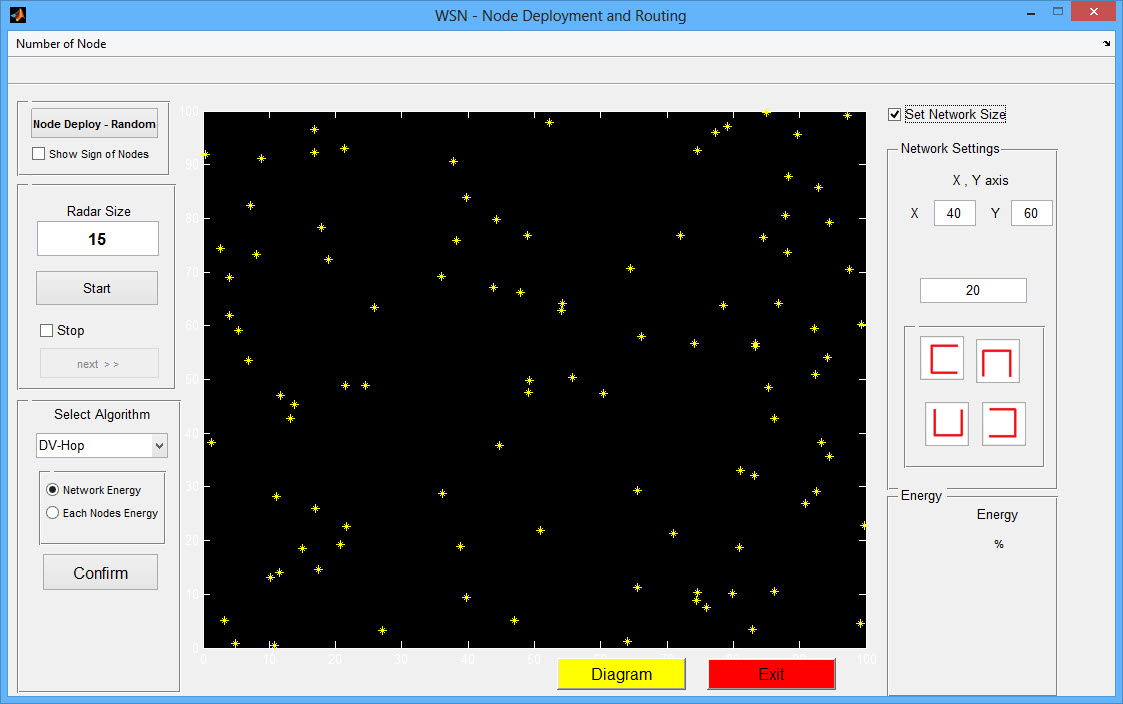Viewport: 1123px width, 704px height.
Task: Select the U-shaped path opening upward
Action: click(946, 424)
